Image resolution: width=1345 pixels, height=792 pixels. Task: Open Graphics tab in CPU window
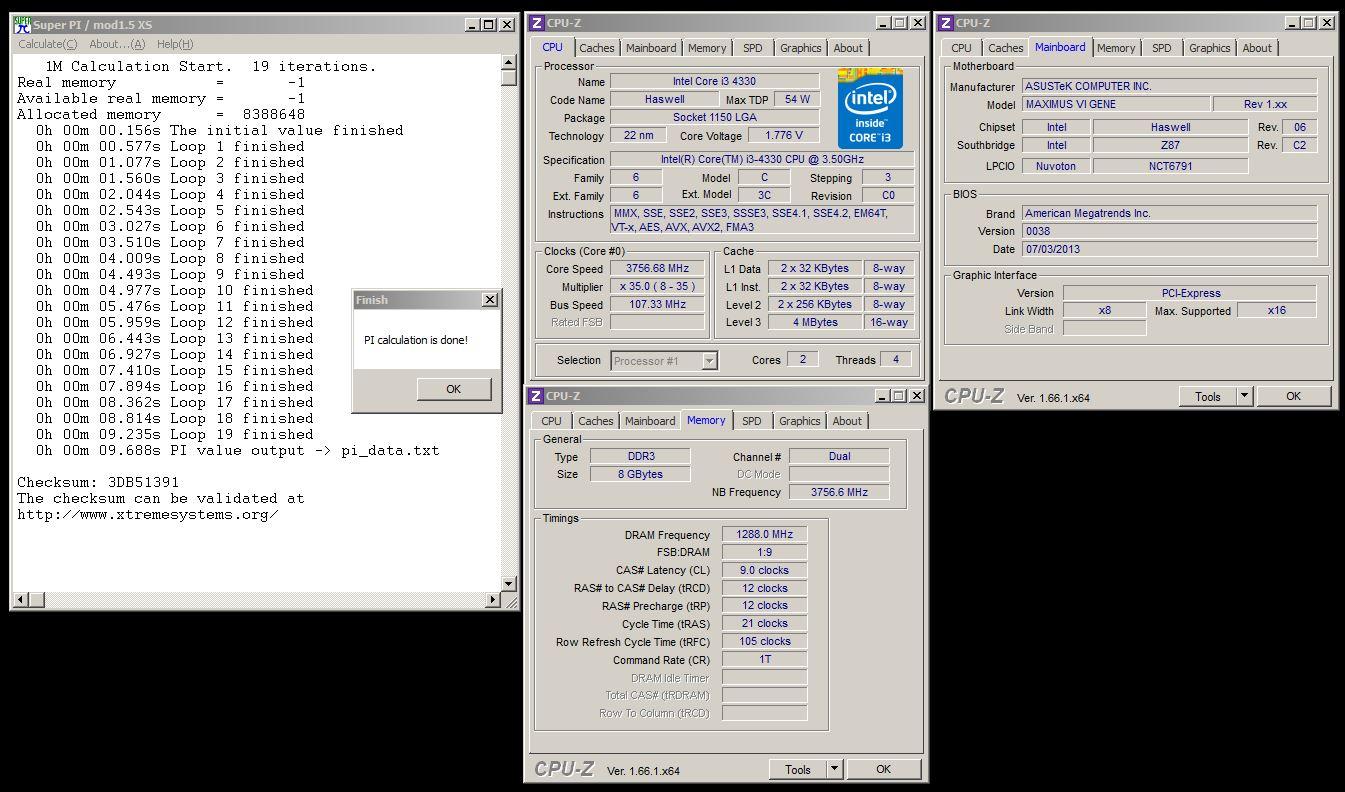coord(801,48)
